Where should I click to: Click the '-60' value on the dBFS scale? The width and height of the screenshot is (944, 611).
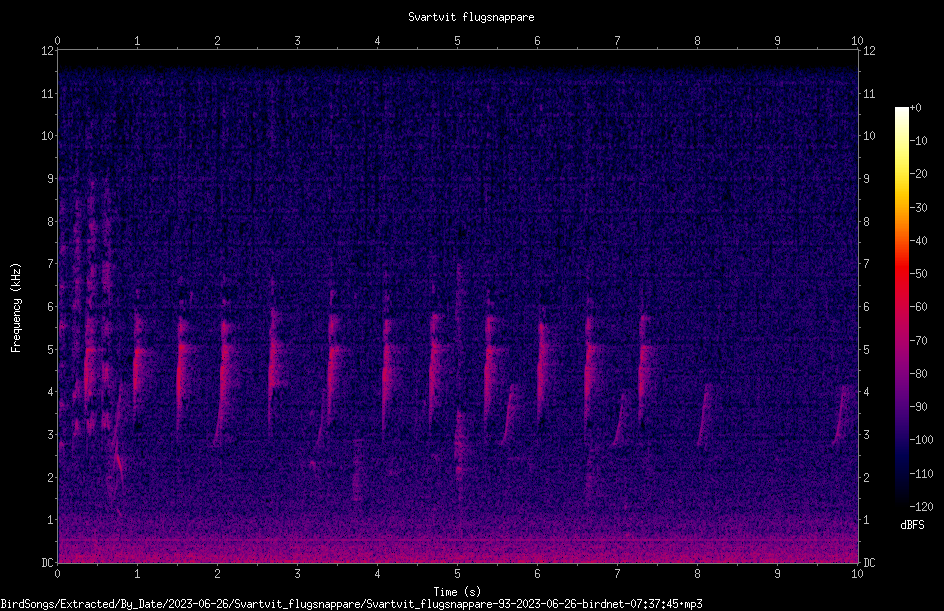coord(918,307)
